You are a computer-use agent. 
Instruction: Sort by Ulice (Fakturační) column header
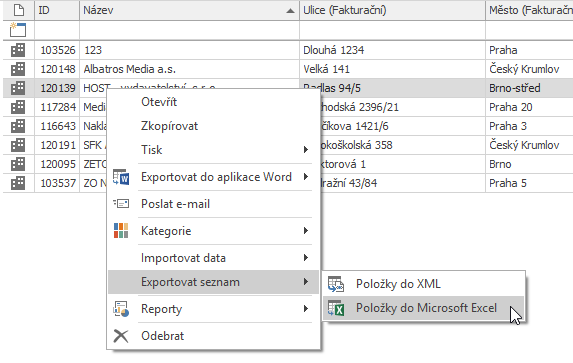point(392,10)
